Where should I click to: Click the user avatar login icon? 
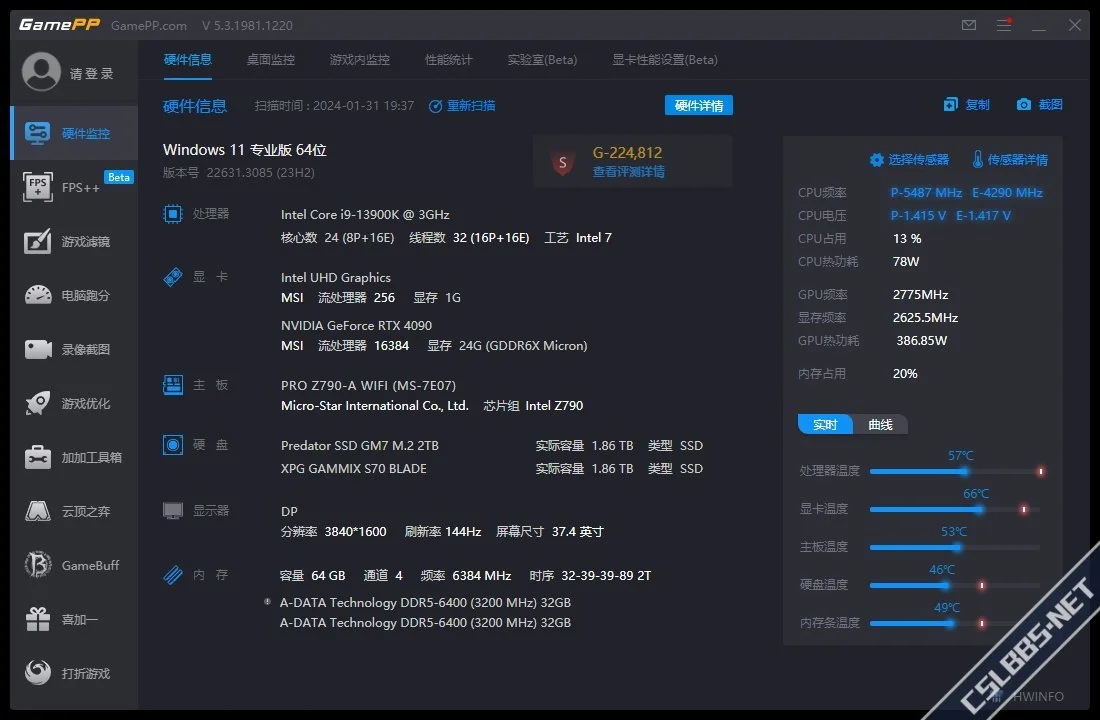(x=41, y=72)
